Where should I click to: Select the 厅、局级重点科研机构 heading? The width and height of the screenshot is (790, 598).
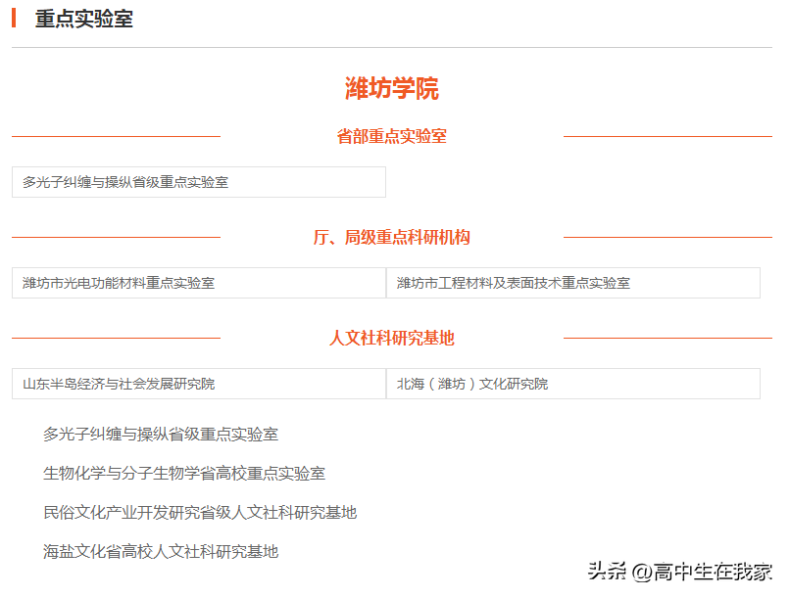coord(391,237)
